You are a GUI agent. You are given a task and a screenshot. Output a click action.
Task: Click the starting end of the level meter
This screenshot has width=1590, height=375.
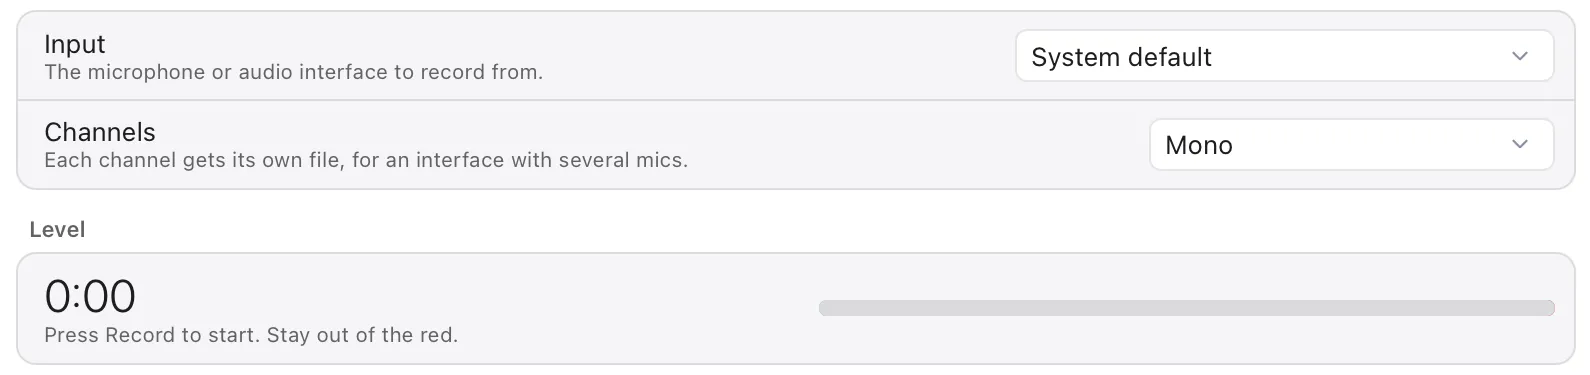(x=832, y=308)
